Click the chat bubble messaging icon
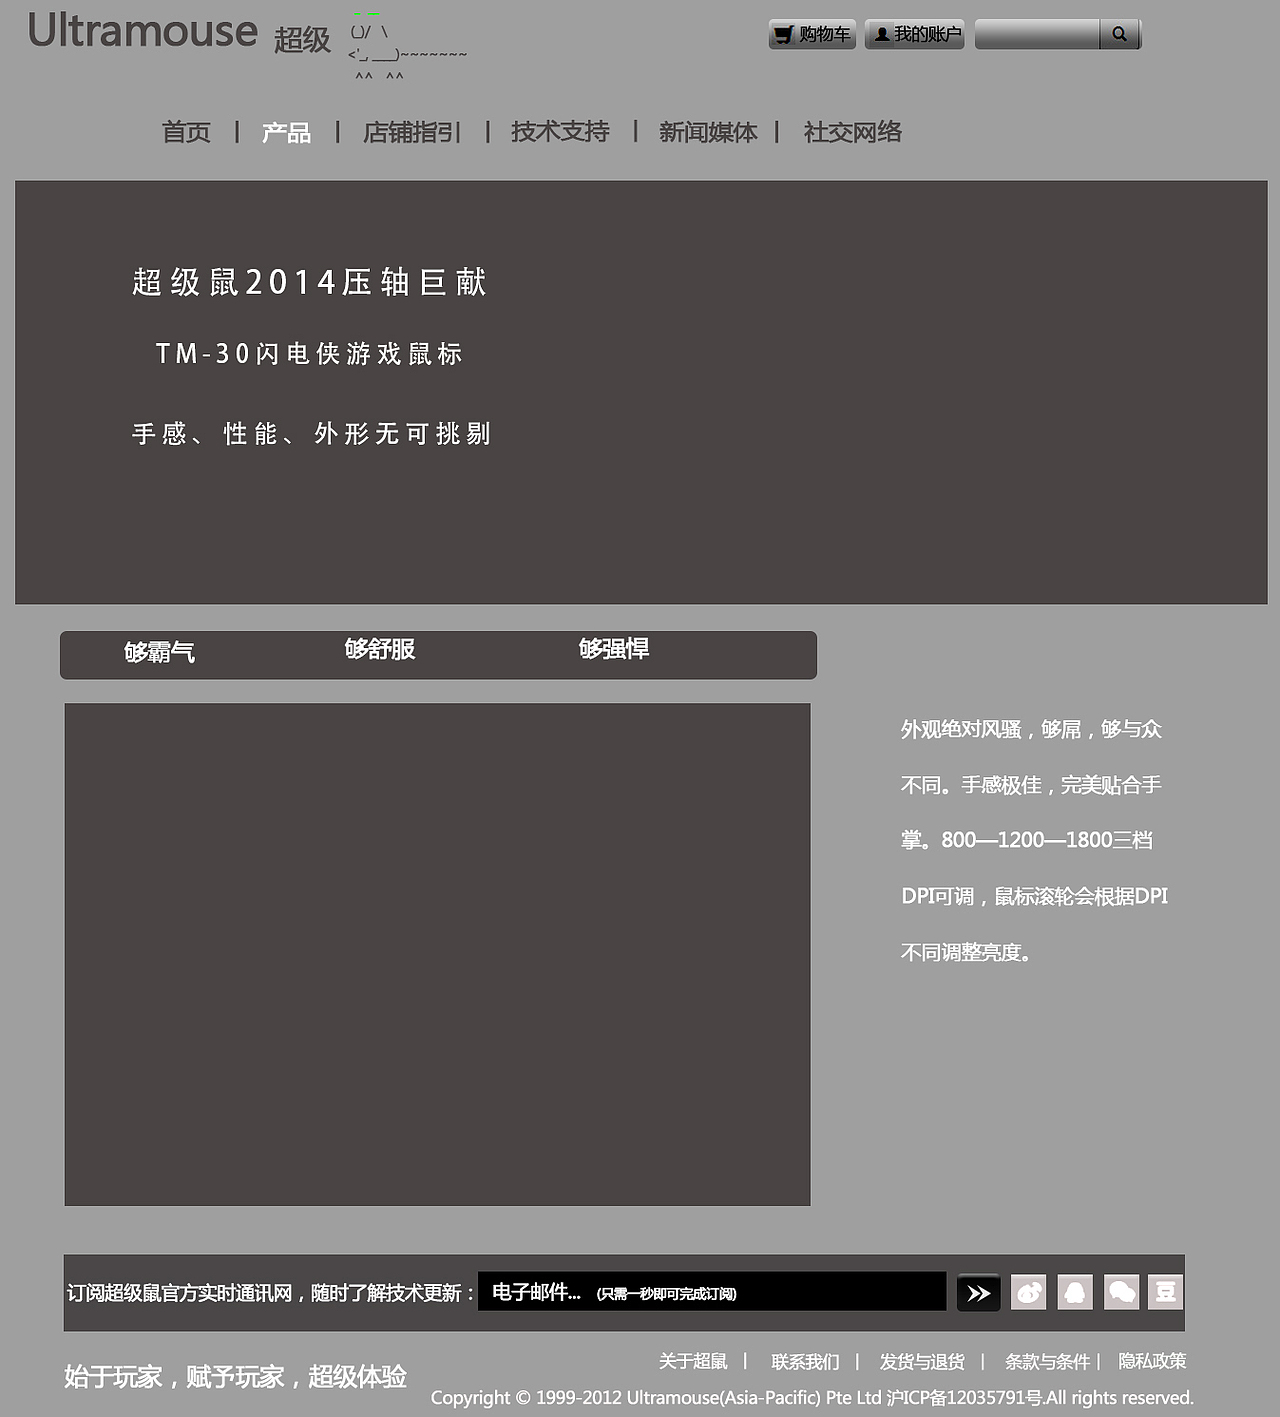 click(1120, 1291)
